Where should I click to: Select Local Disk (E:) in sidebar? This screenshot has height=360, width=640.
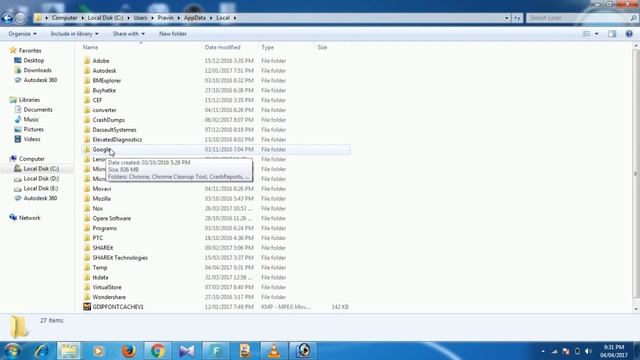tap(41, 188)
